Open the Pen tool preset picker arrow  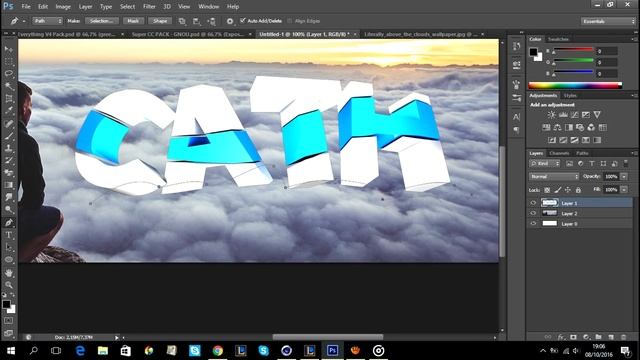pos(24,21)
